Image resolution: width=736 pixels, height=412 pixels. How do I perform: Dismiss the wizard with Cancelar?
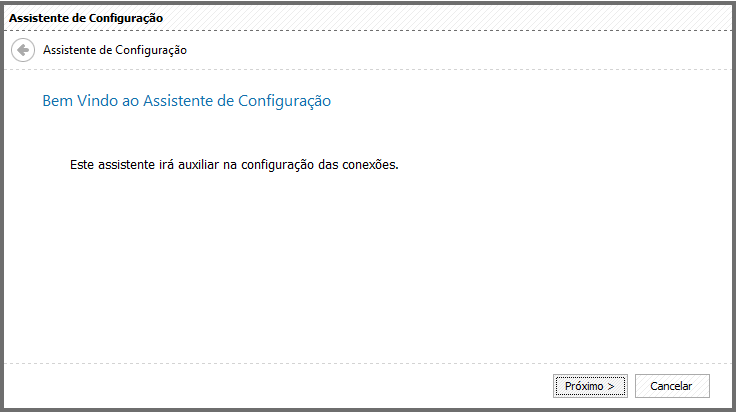tap(672, 386)
